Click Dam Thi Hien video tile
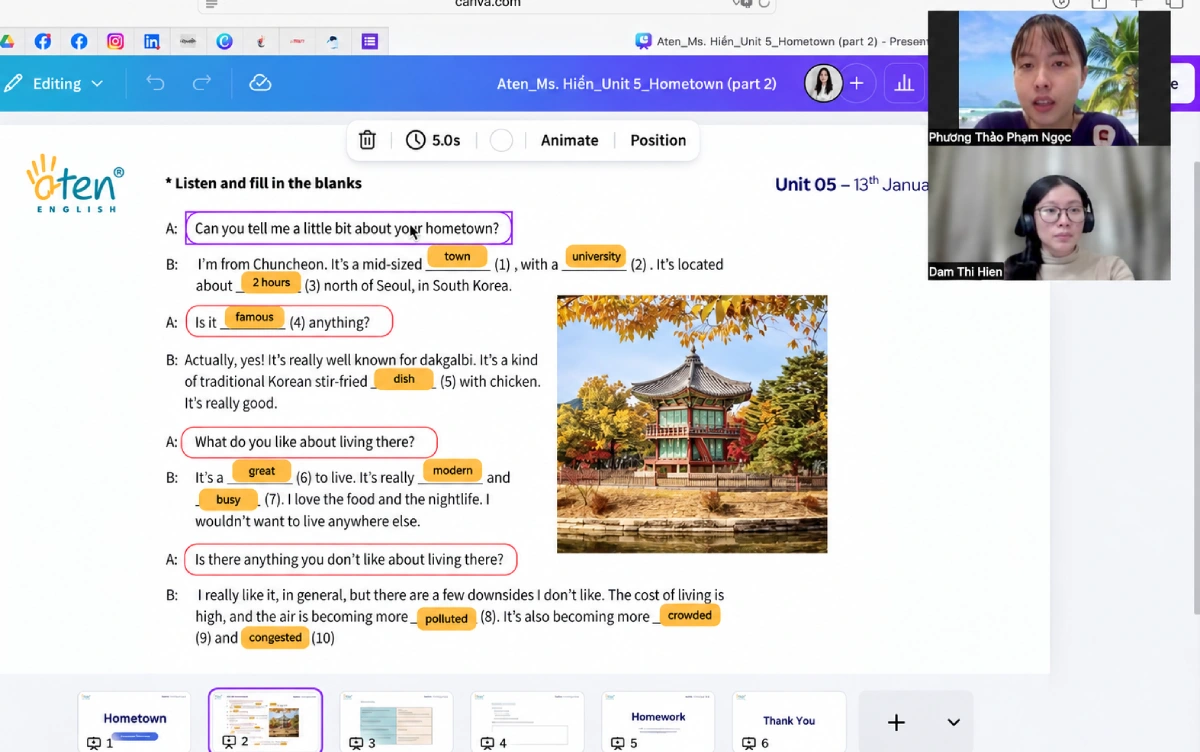The height and width of the screenshot is (752, 1200). pyautogui.click(x=1049, y=213)
